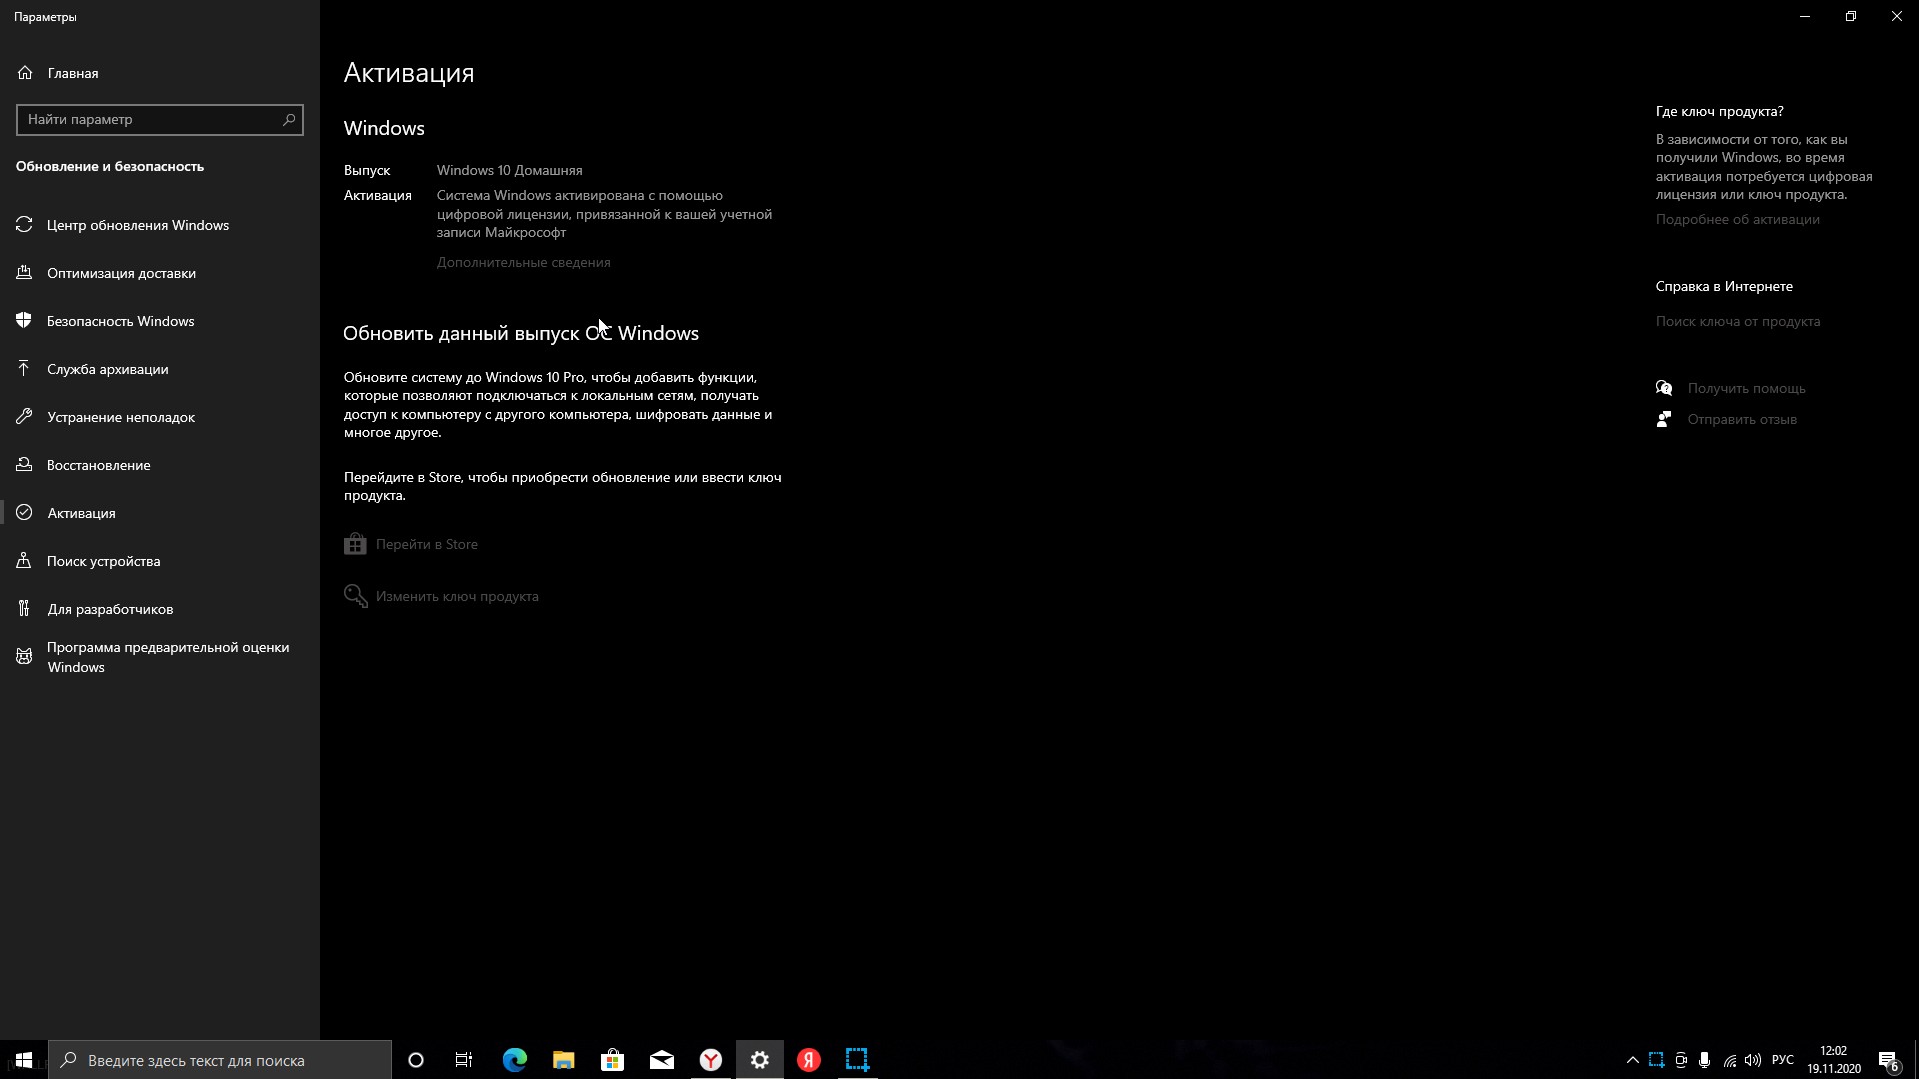Image resolution: width=1919 pixels, height=1079 pixels.
Task: Select Безопасность Windows menu item
Action: (120, 321)
